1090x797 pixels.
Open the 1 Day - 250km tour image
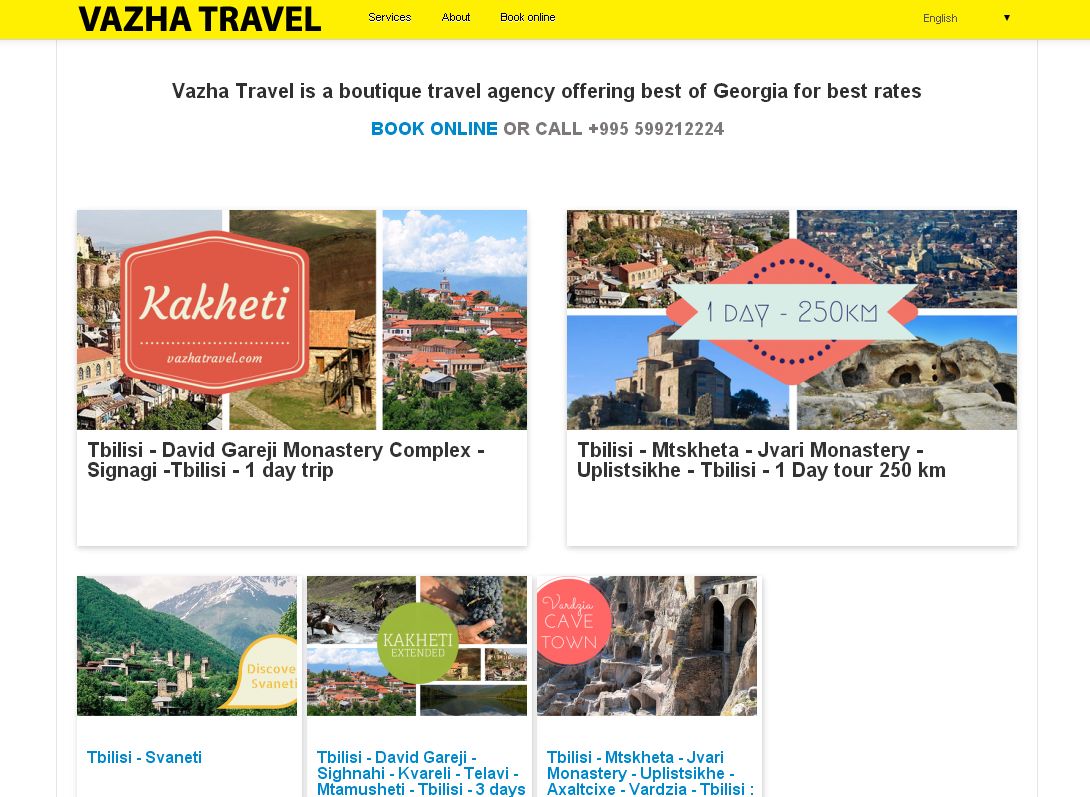pyautogui.click(x=792, y=320)
